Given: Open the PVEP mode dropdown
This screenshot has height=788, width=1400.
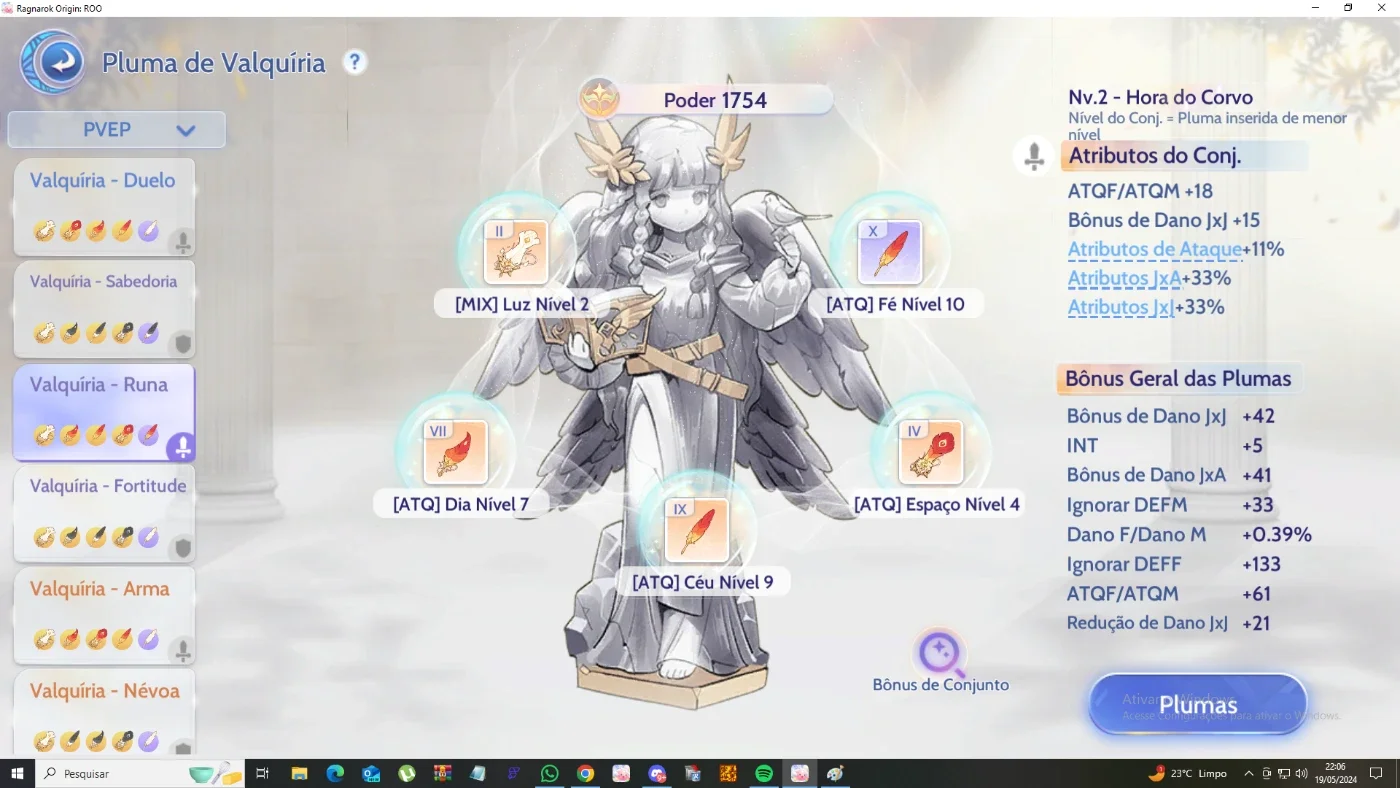Looking at the screenshot, I should click(x=117, y=129).
